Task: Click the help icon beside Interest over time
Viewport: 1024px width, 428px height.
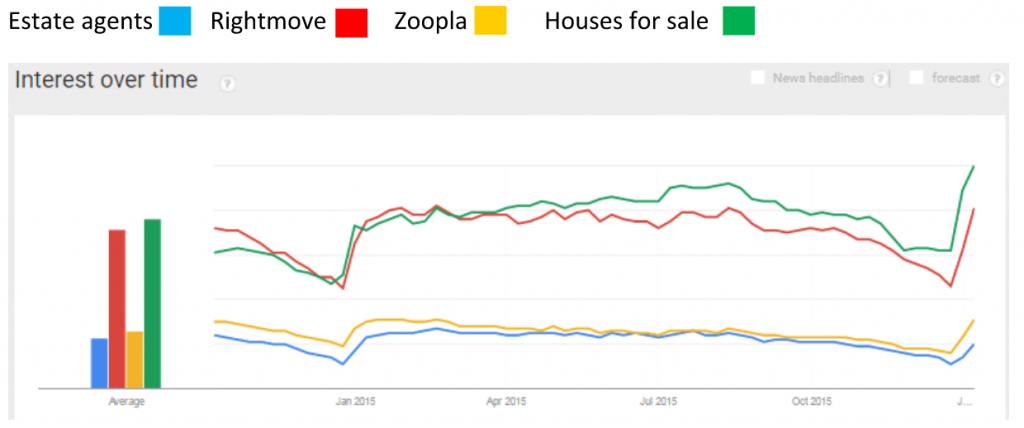Action: [x=227, y=83]
